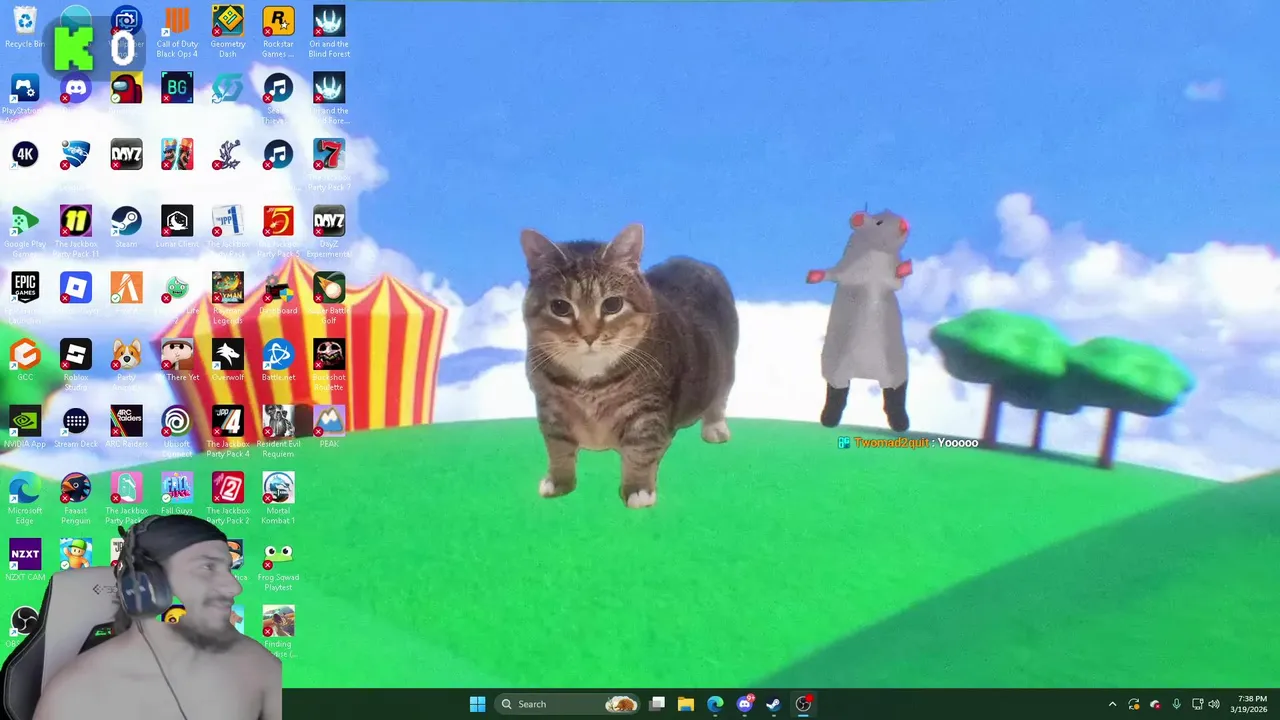Select The Jackbox Party Pack 5
Image resolution: width=1280 pixels, height=720 pixels.
(278, 231)
